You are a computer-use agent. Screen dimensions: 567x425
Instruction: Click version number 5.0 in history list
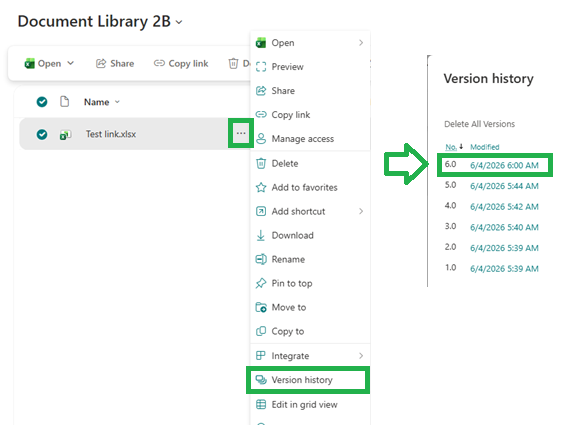click(450, 185)
